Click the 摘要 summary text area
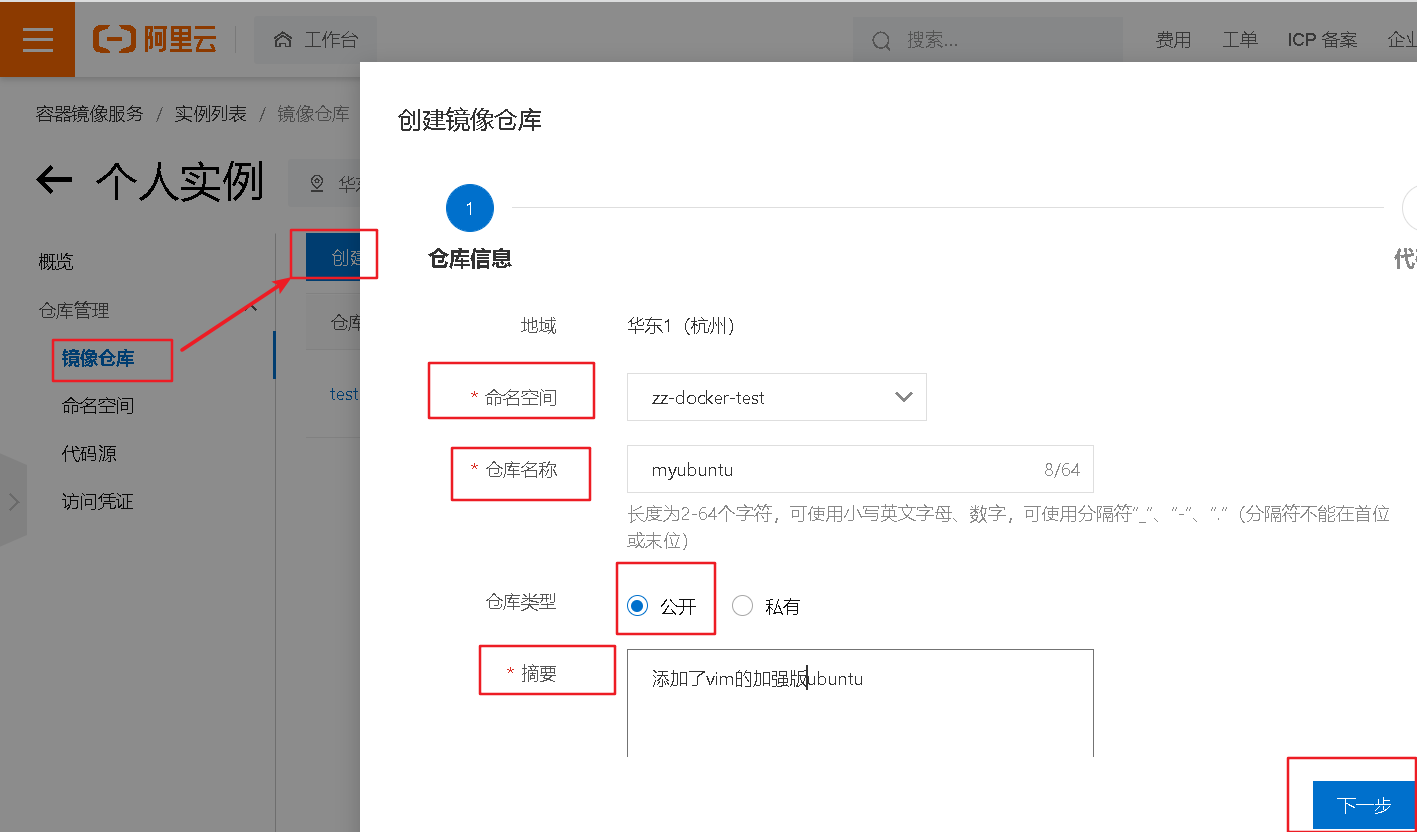The image size is (1417, 832). [860, 703]
